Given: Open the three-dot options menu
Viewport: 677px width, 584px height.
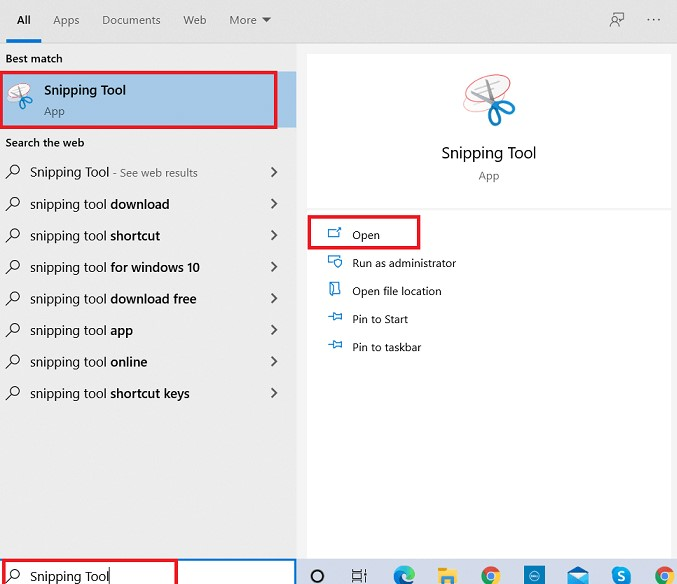Looking at the screenshot, I should 653,20.
